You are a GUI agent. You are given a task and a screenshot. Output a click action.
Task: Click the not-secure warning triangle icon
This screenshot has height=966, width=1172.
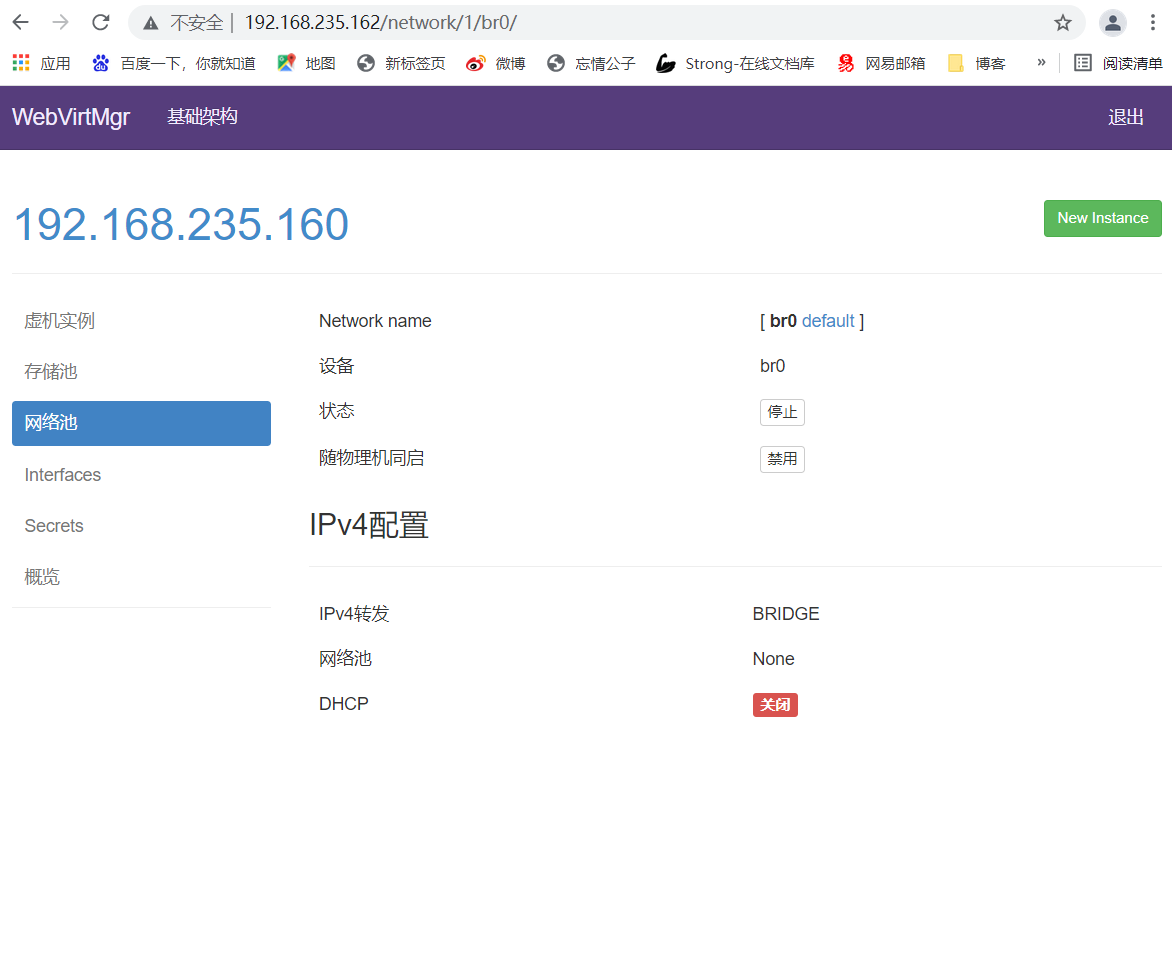(151, 23)
